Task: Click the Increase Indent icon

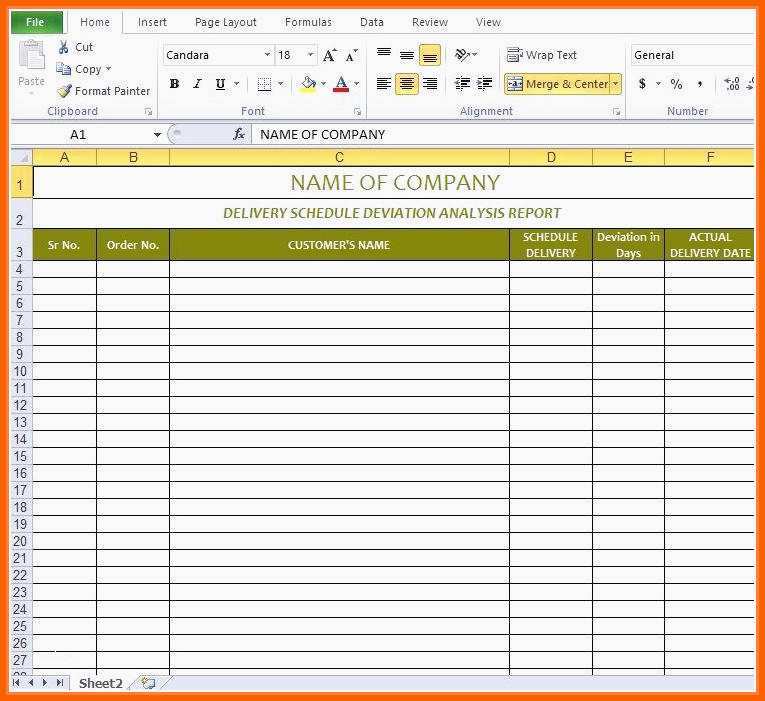Action: coord(485,84)
